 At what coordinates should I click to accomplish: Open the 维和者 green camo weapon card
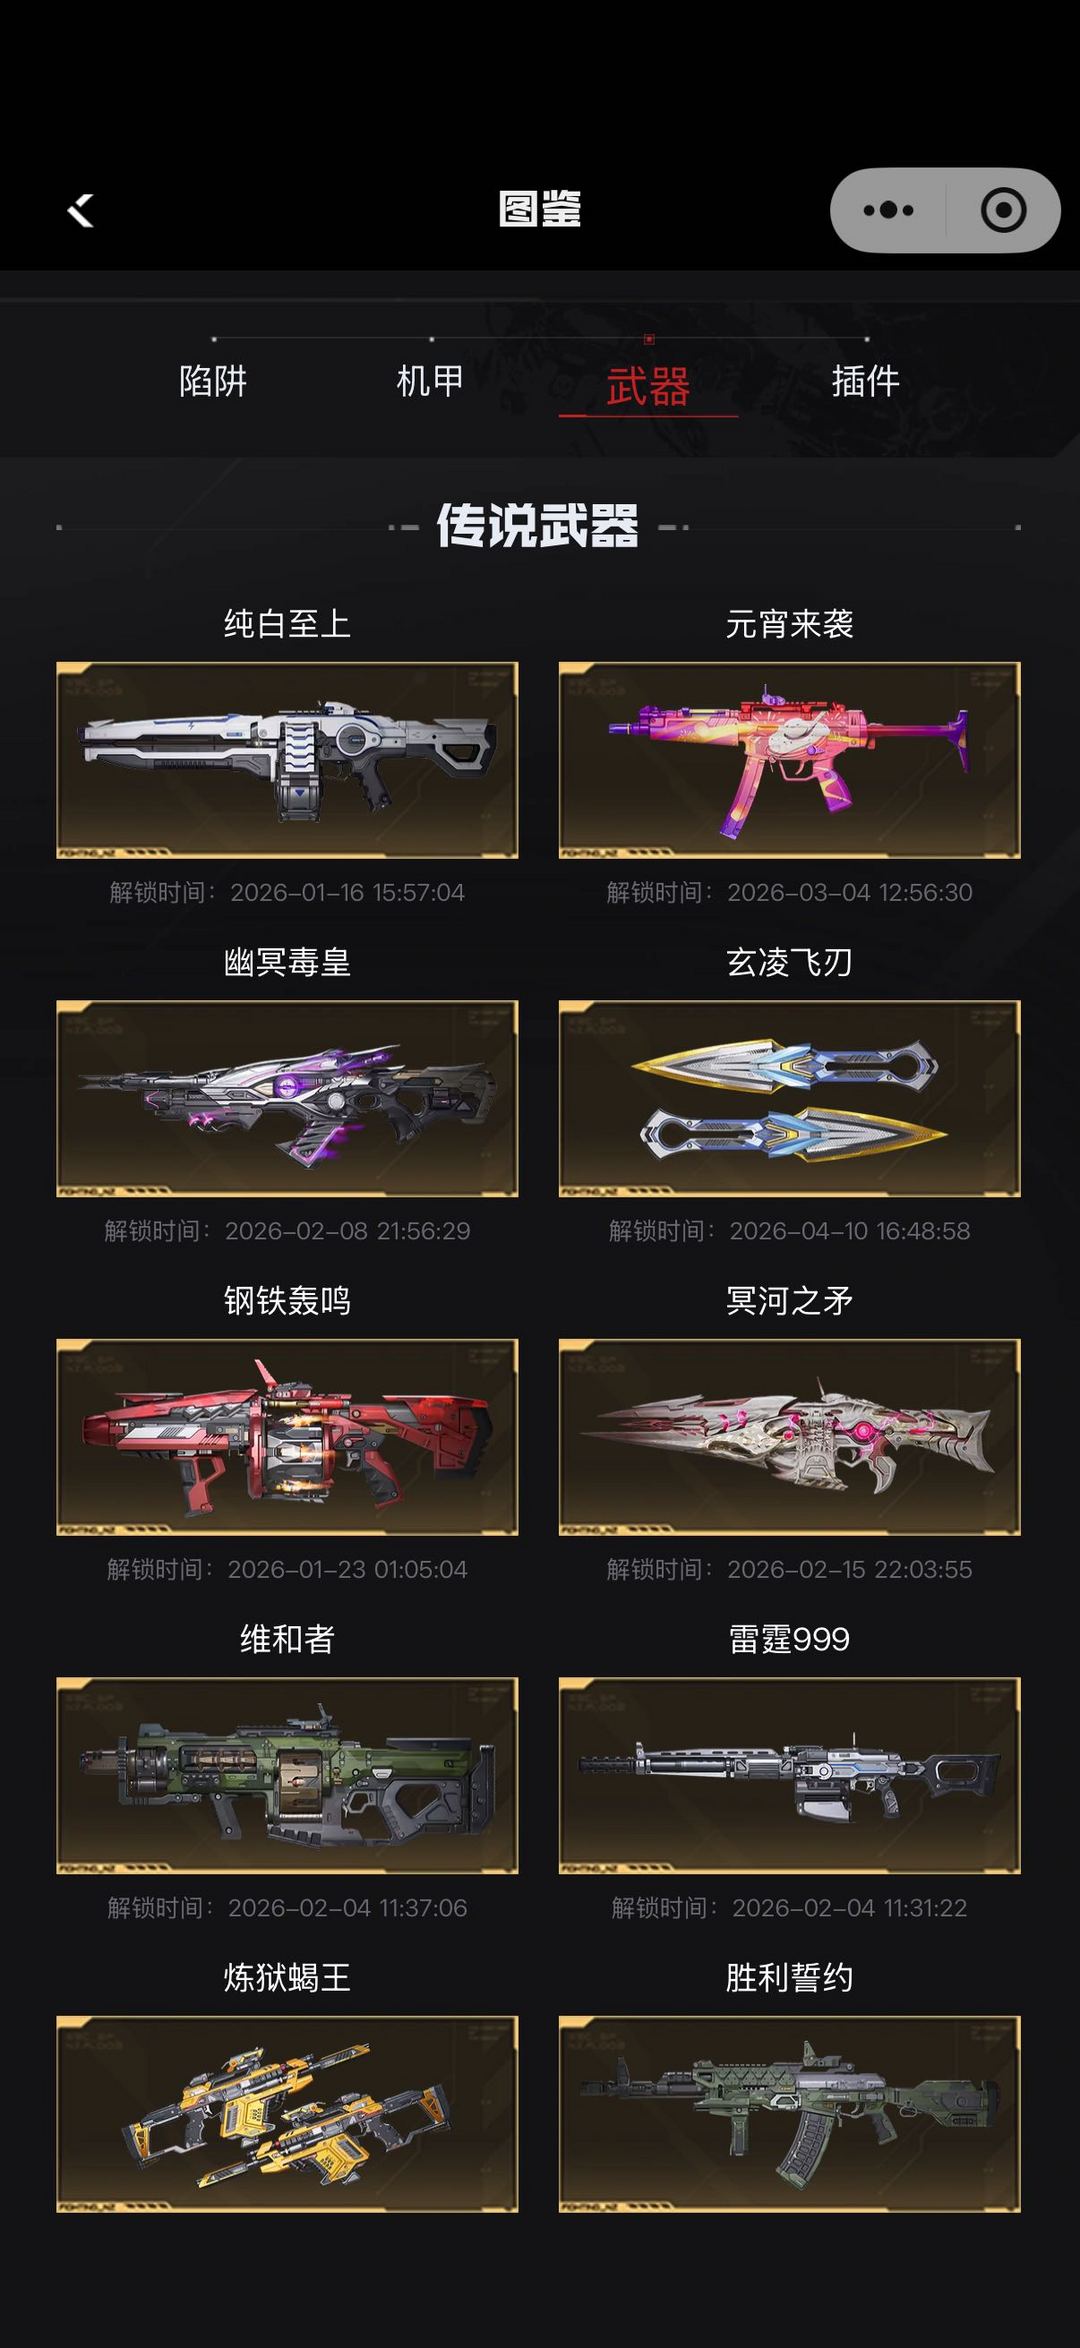pos(287,1775)
